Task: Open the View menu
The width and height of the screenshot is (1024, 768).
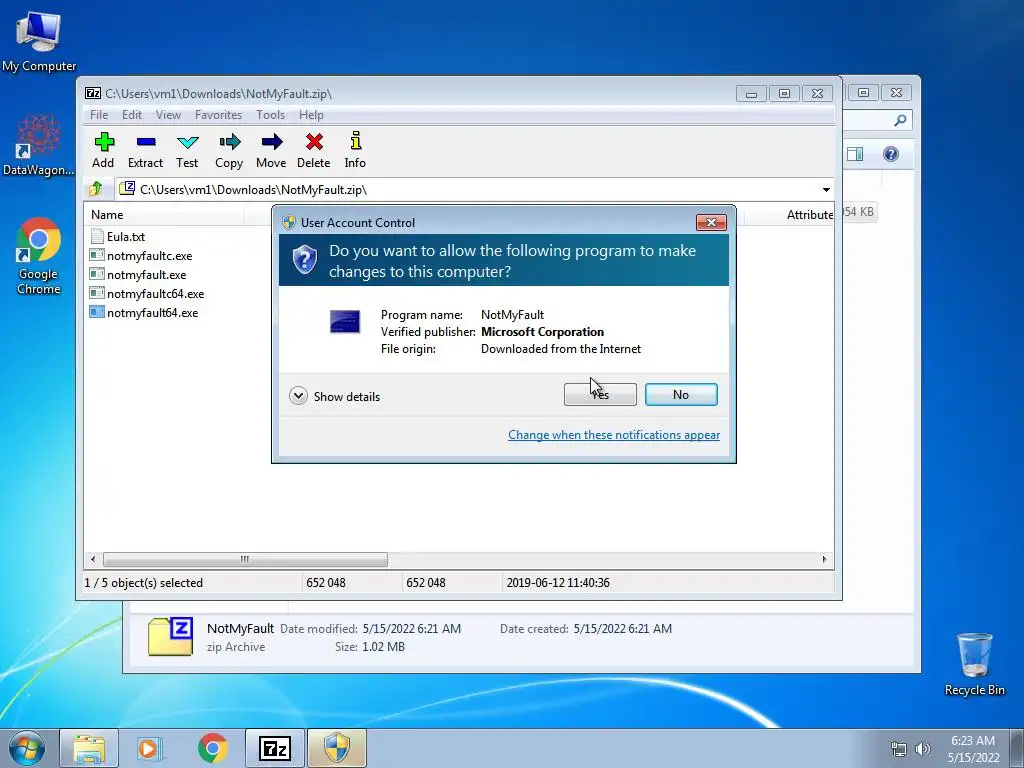Action: (168, 115)
